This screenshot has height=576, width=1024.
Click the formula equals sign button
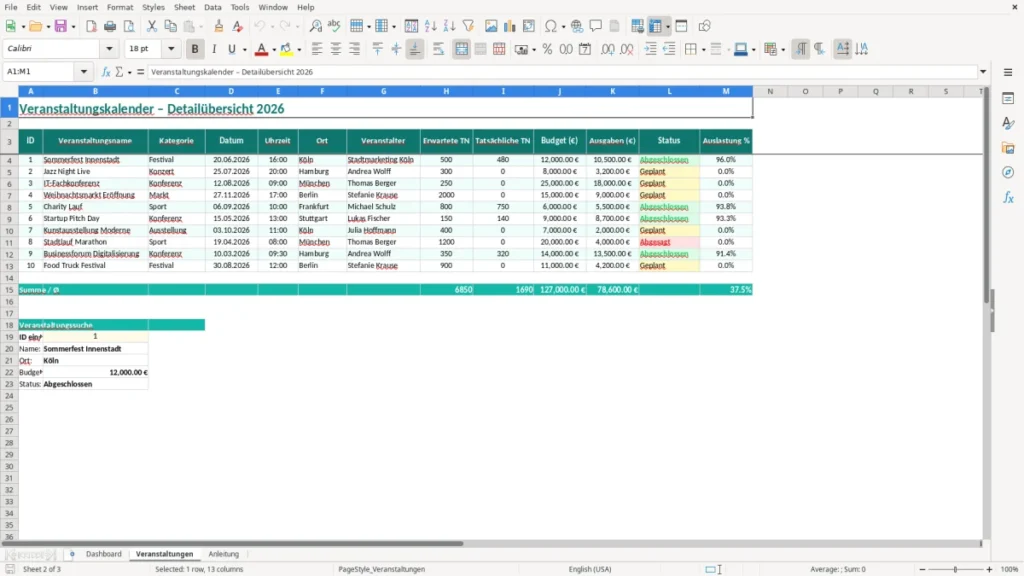pos(140,72)
